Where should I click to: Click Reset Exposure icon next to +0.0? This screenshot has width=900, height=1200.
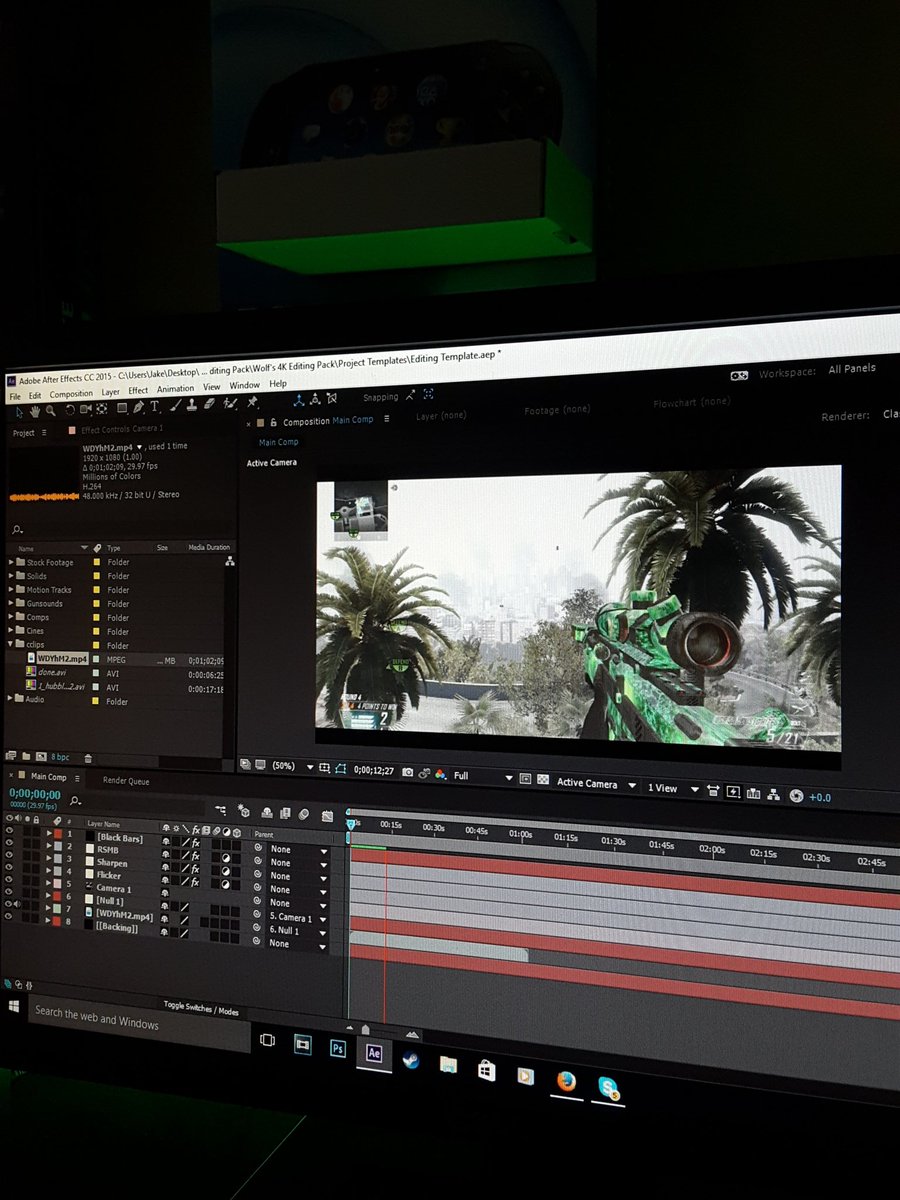[x=796, y=796]
